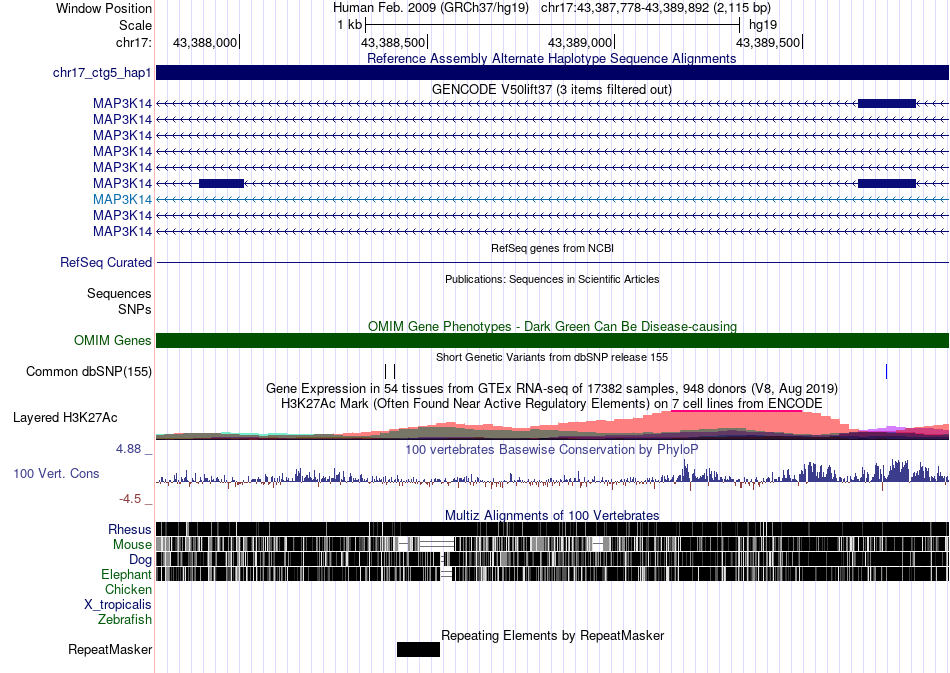Click the 'Sequences' track label
950x673 pixels.
[x=119, y=294]
